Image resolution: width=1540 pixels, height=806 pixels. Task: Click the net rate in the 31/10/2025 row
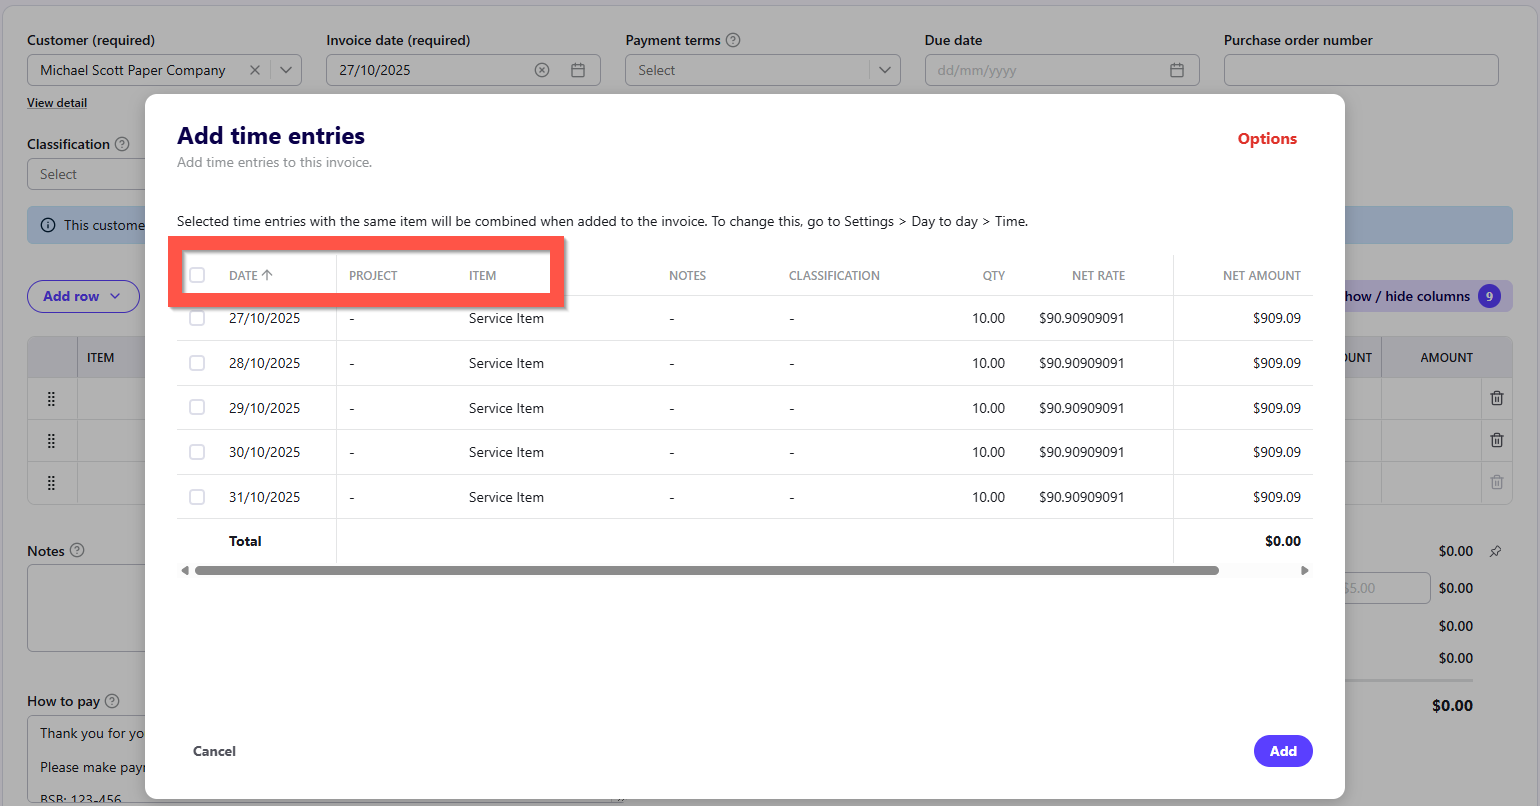tap(1082, 497)
